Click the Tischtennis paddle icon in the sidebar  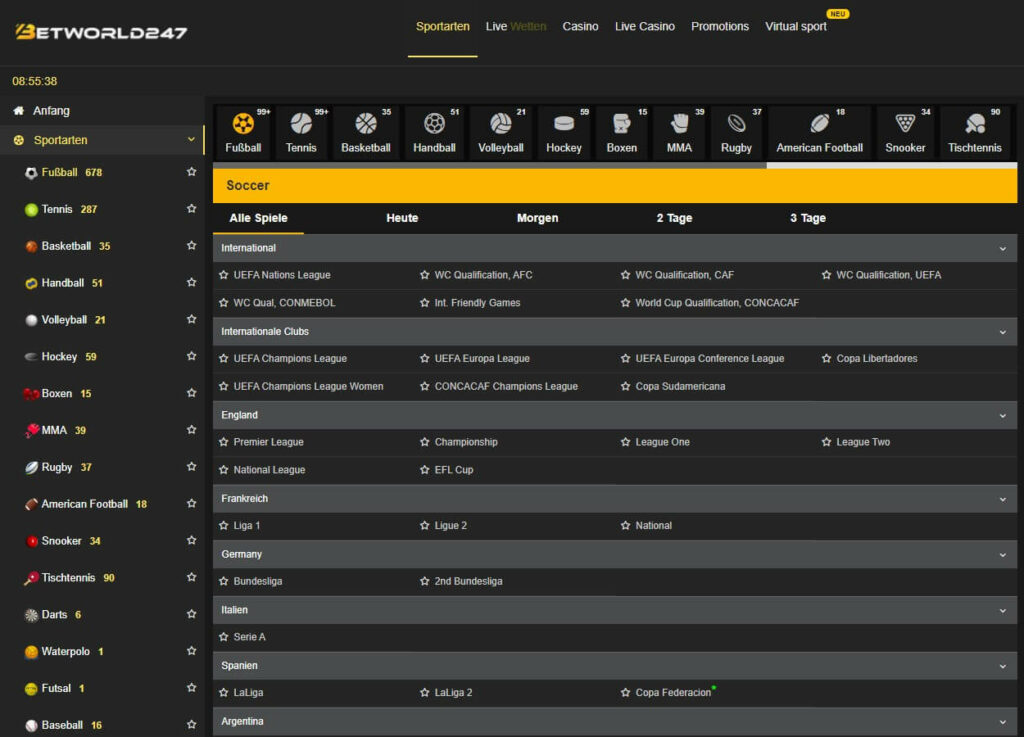[x=31, y=578]
